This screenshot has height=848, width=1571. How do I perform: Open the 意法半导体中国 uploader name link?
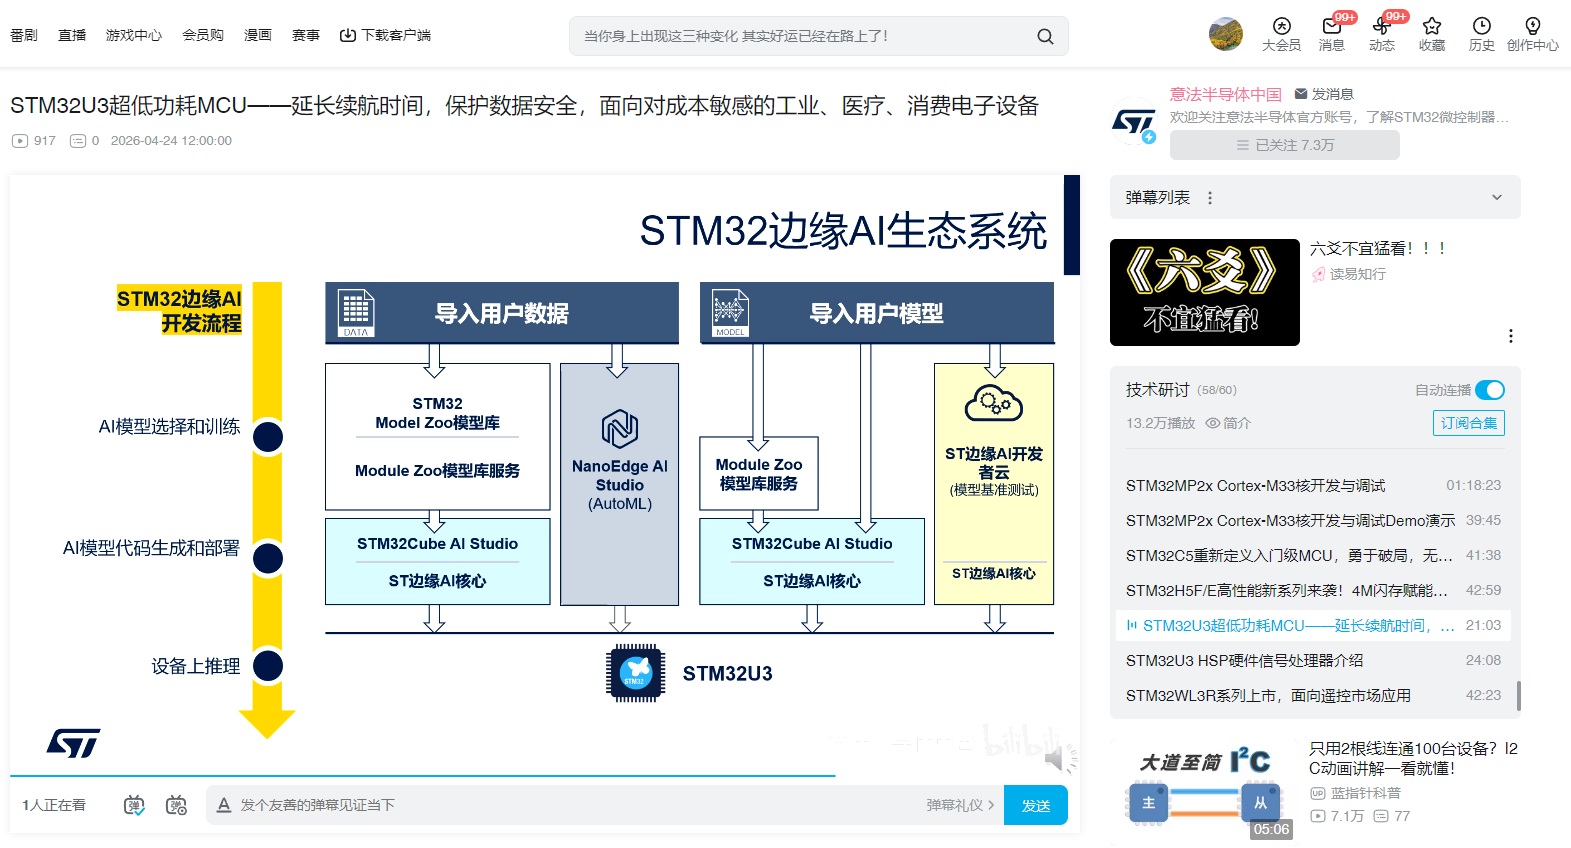point(1226,94)
